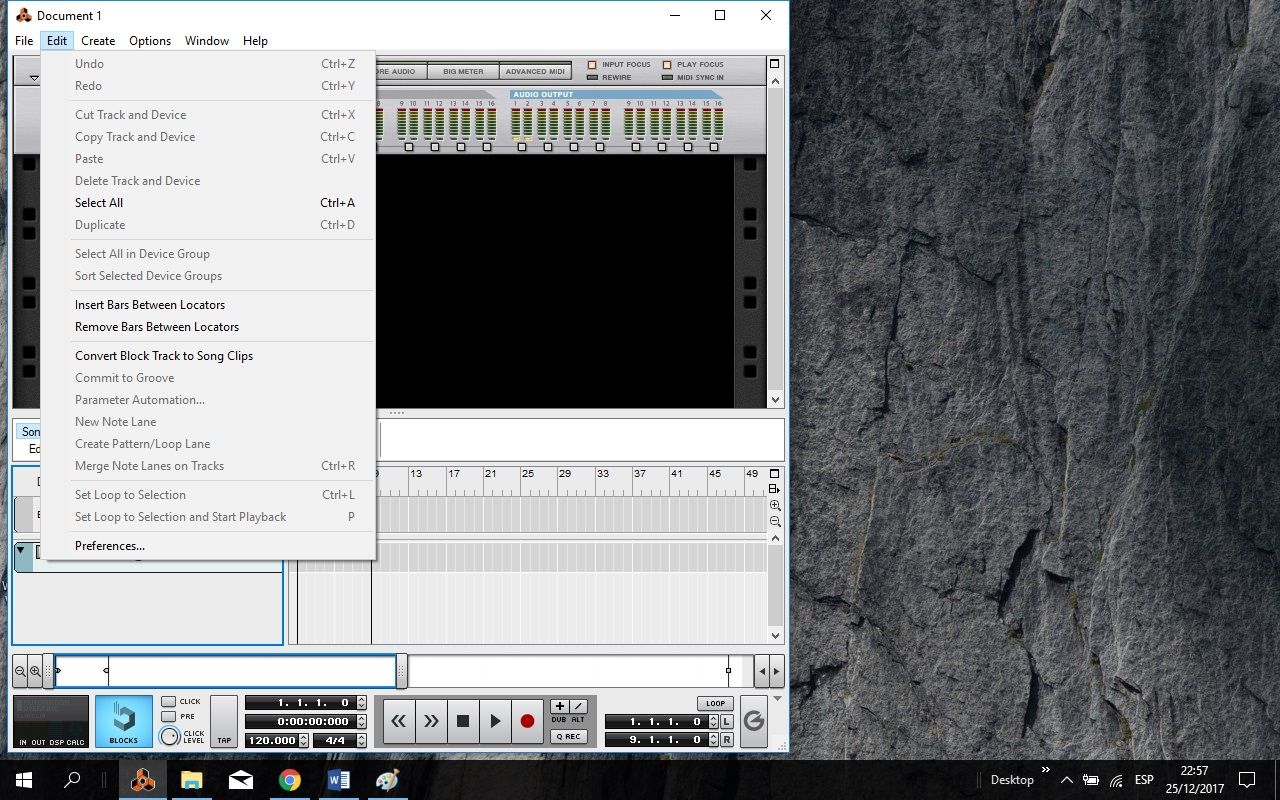Click the rack vertical scrollbar down arrow
Viewport: 1280px width, 800px height.
pyautogui.click(x=775, y=400)
